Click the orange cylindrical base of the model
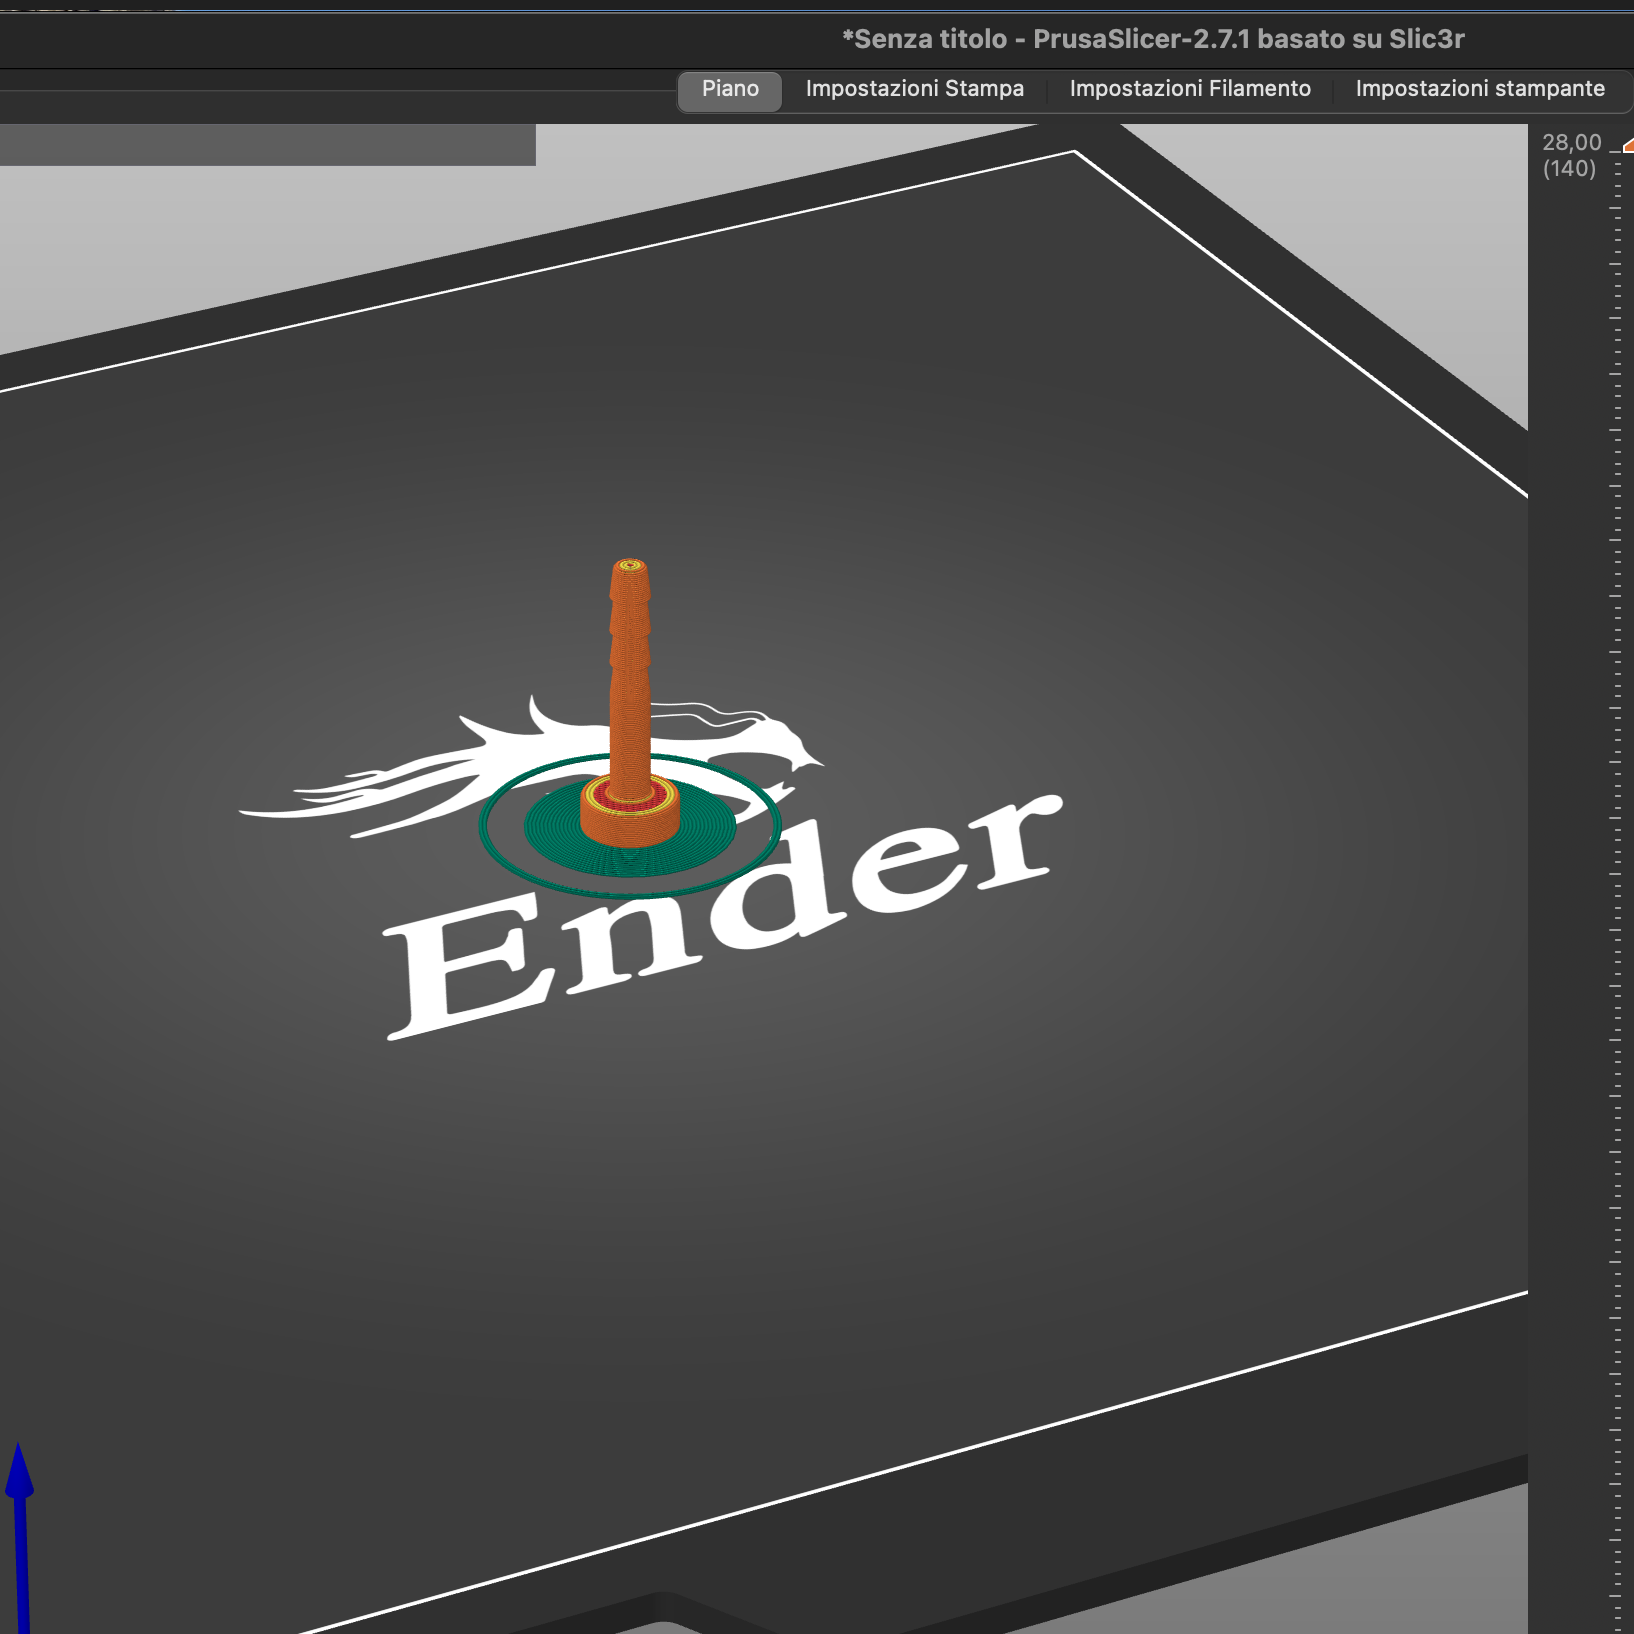The height and width of the screenshot is (1634, 1634). pos(630,826)
